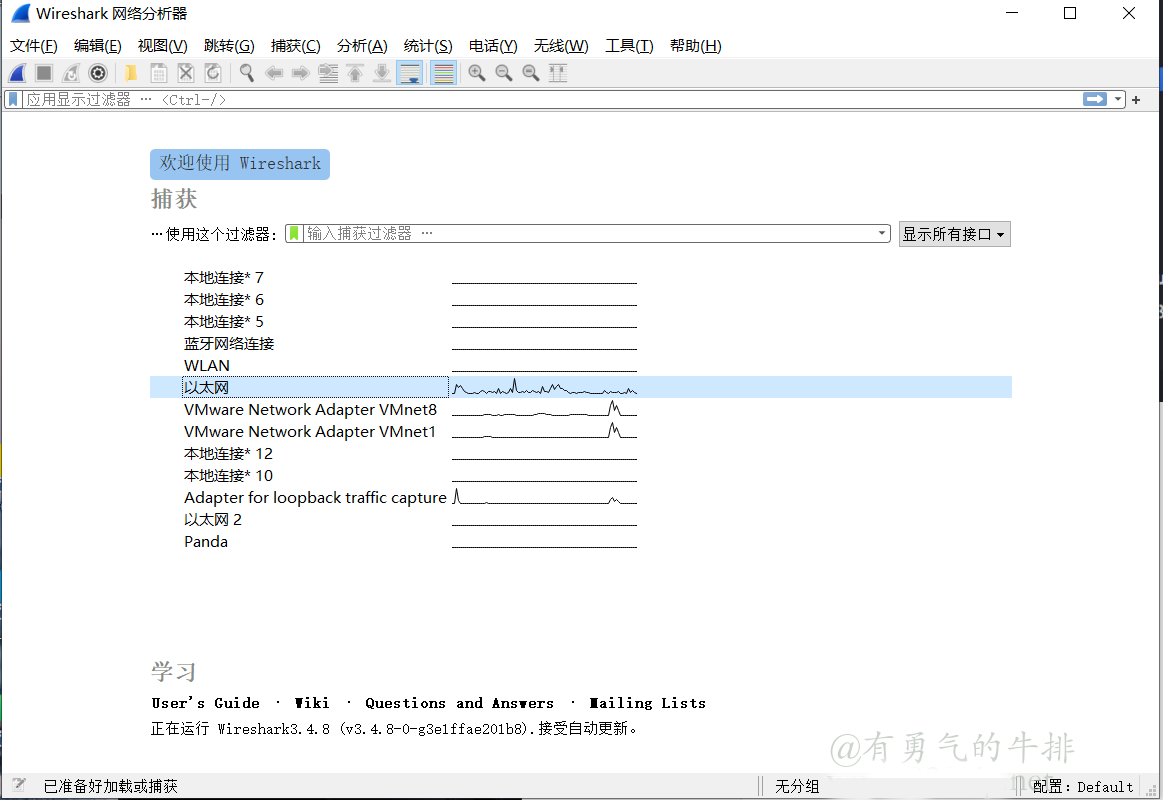
Task: Click the restart current capture icon
Action: point(70,72)
